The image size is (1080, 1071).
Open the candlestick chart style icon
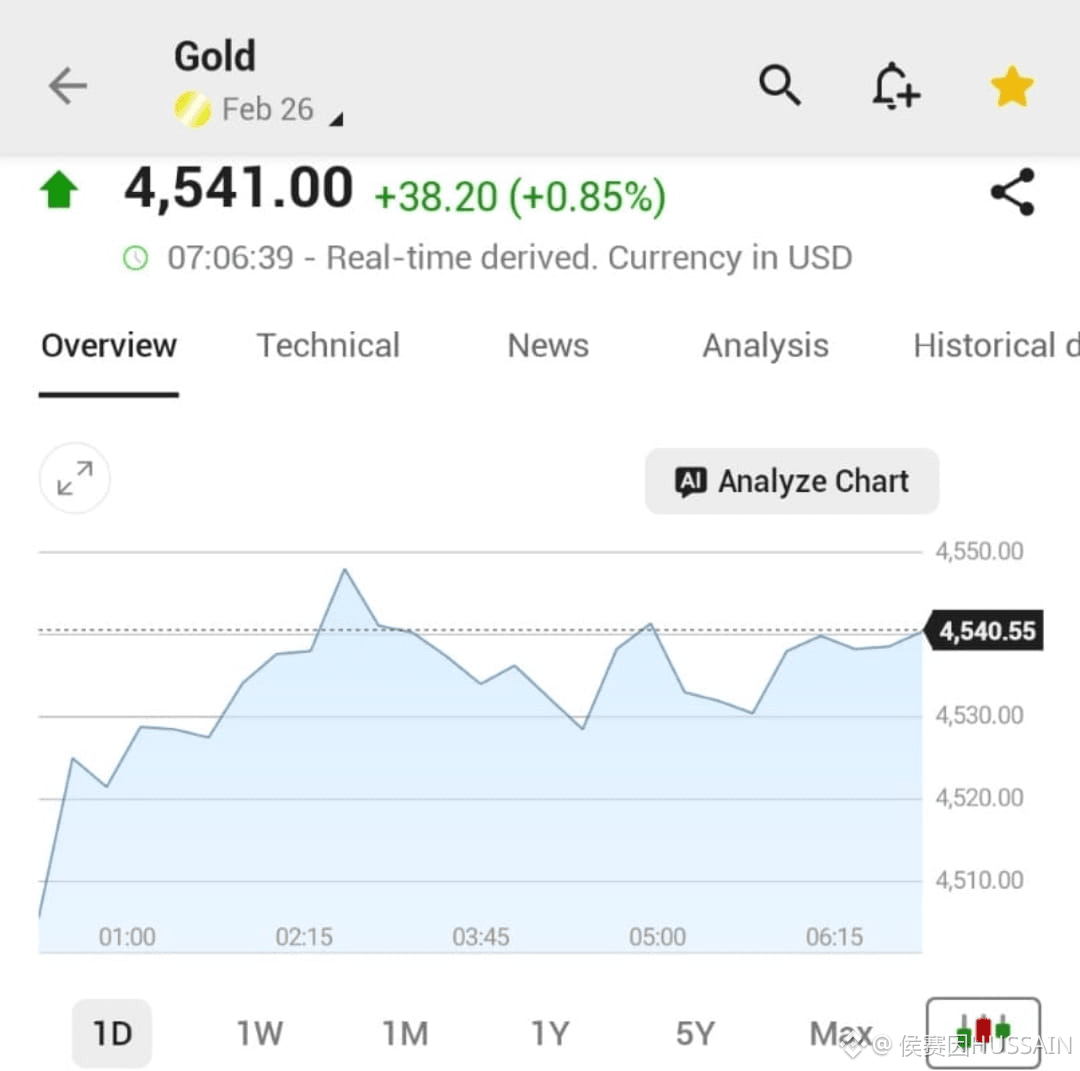[x=983, y=1030]
